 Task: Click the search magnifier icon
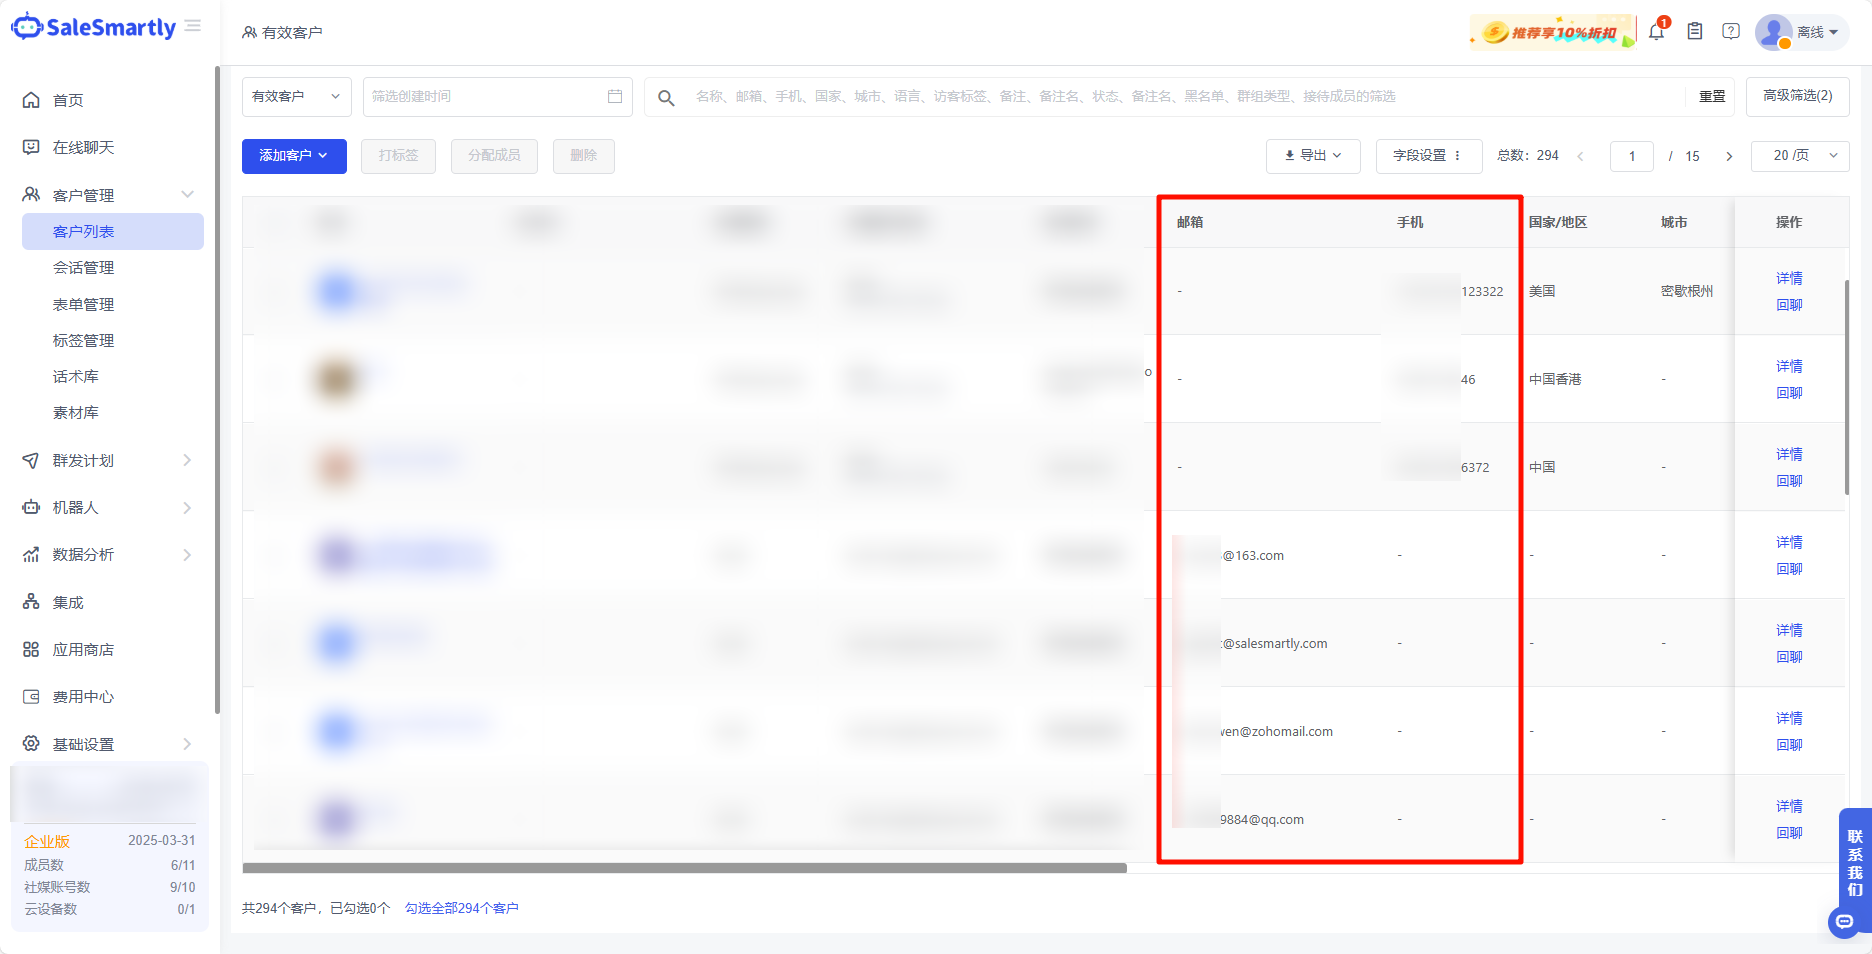click(x=666, y=97)
